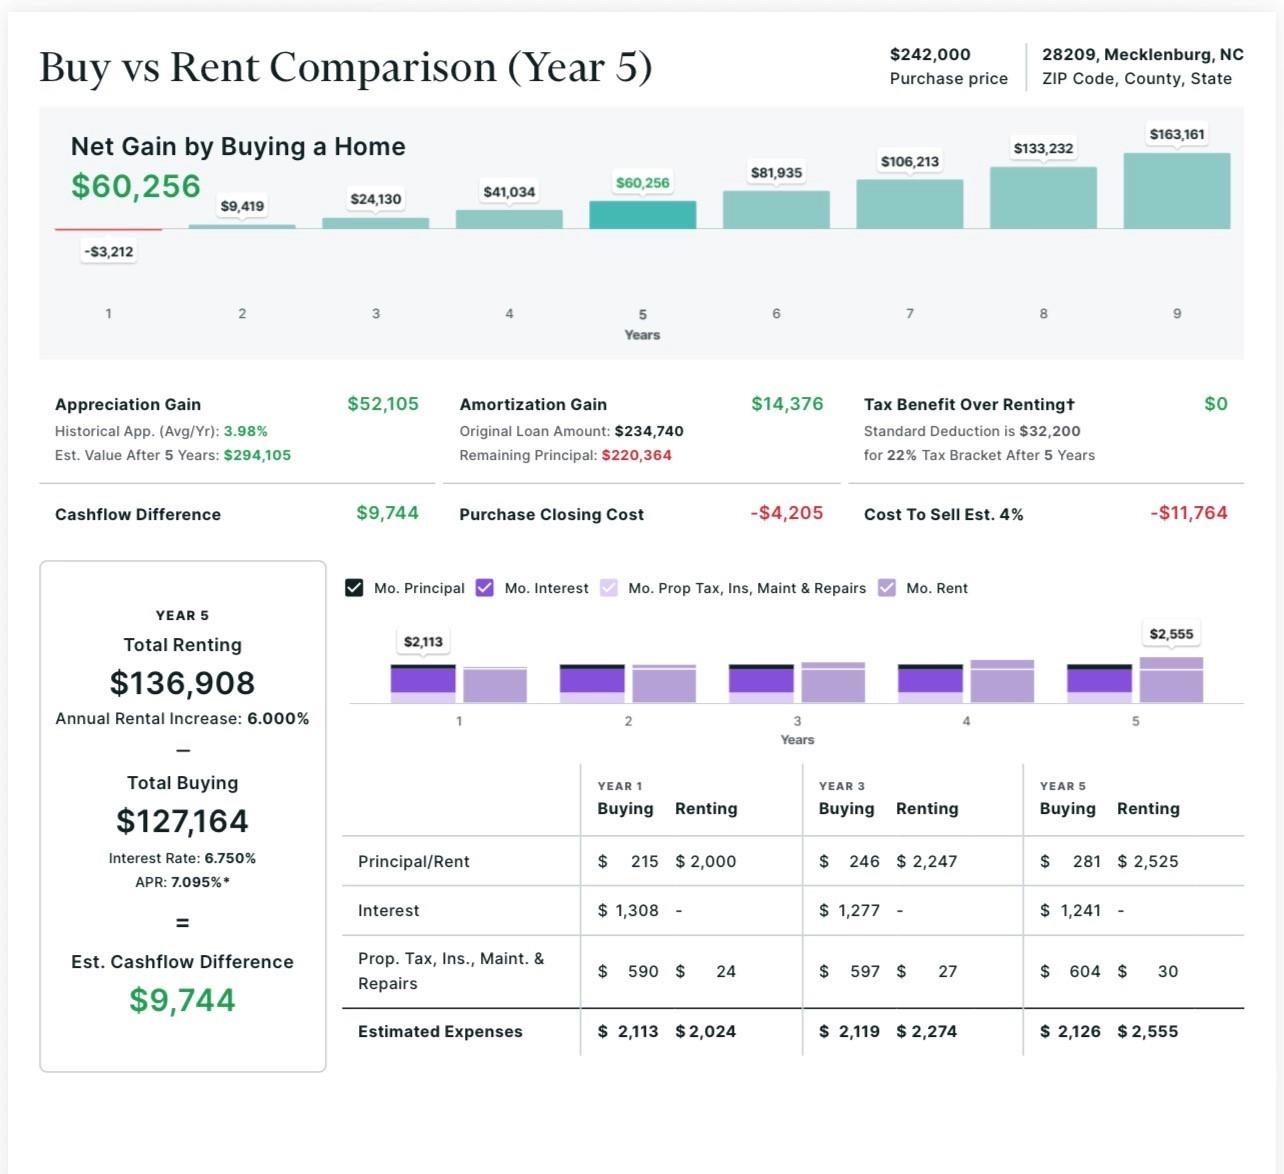
Task: Select the highlighted year 5 bar $60,256
Action: [642, 215]
